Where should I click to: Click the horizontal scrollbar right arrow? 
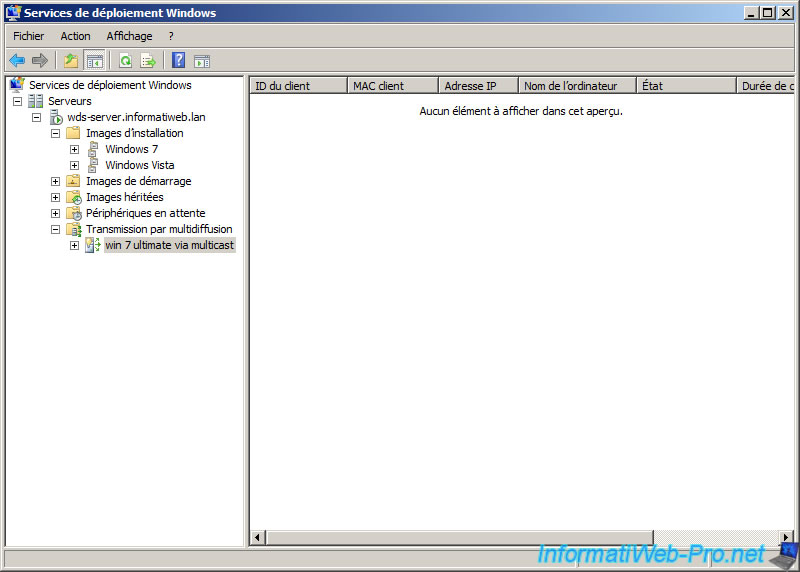pos(786,537)
